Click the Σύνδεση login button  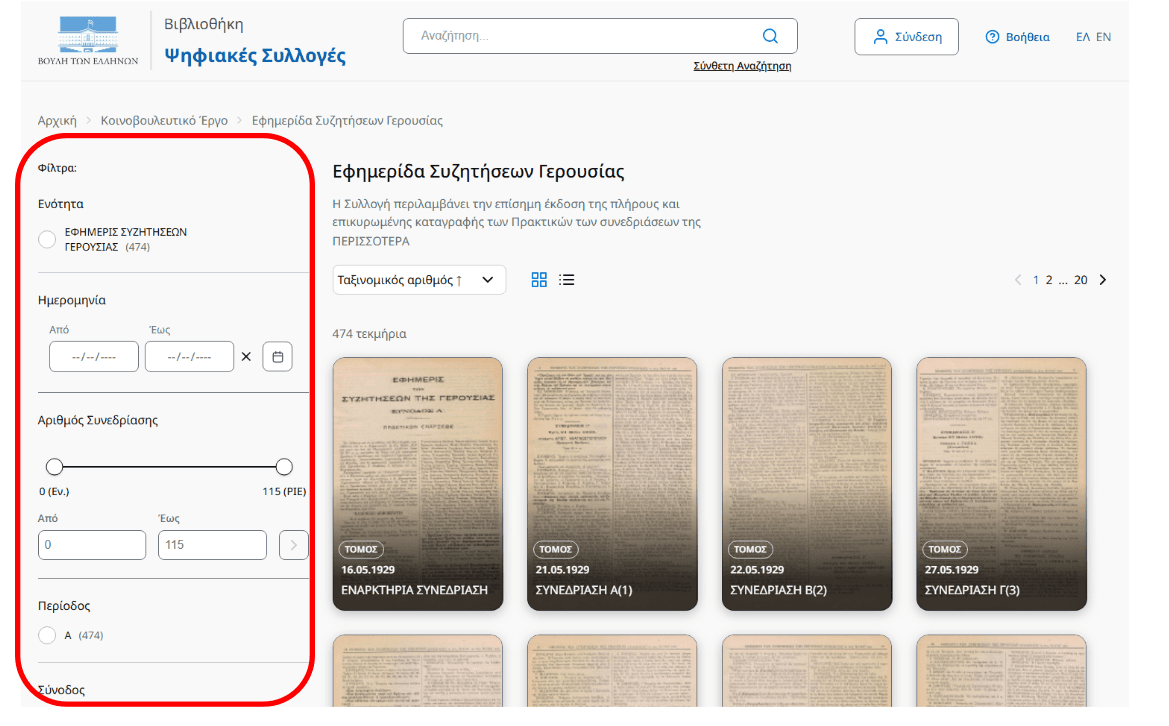907,37
